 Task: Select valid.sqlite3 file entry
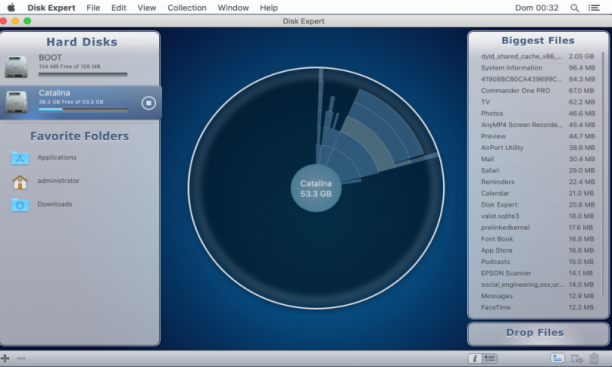(538, 216)
